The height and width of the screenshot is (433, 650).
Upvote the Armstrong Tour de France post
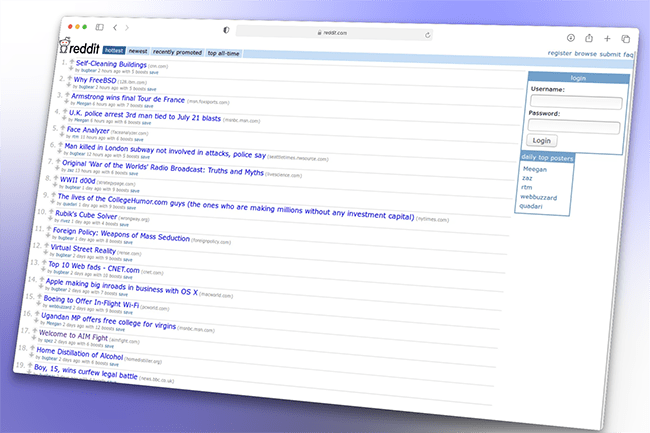(x=67, y=95)
